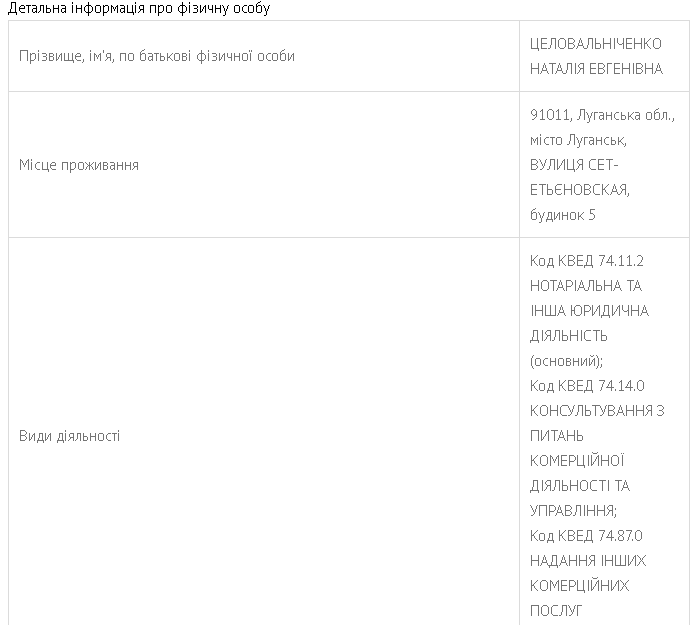This screenshot has width=699, height=625.
Task: Click the text 'місто Луганськ'
Action: pos(578,140)
